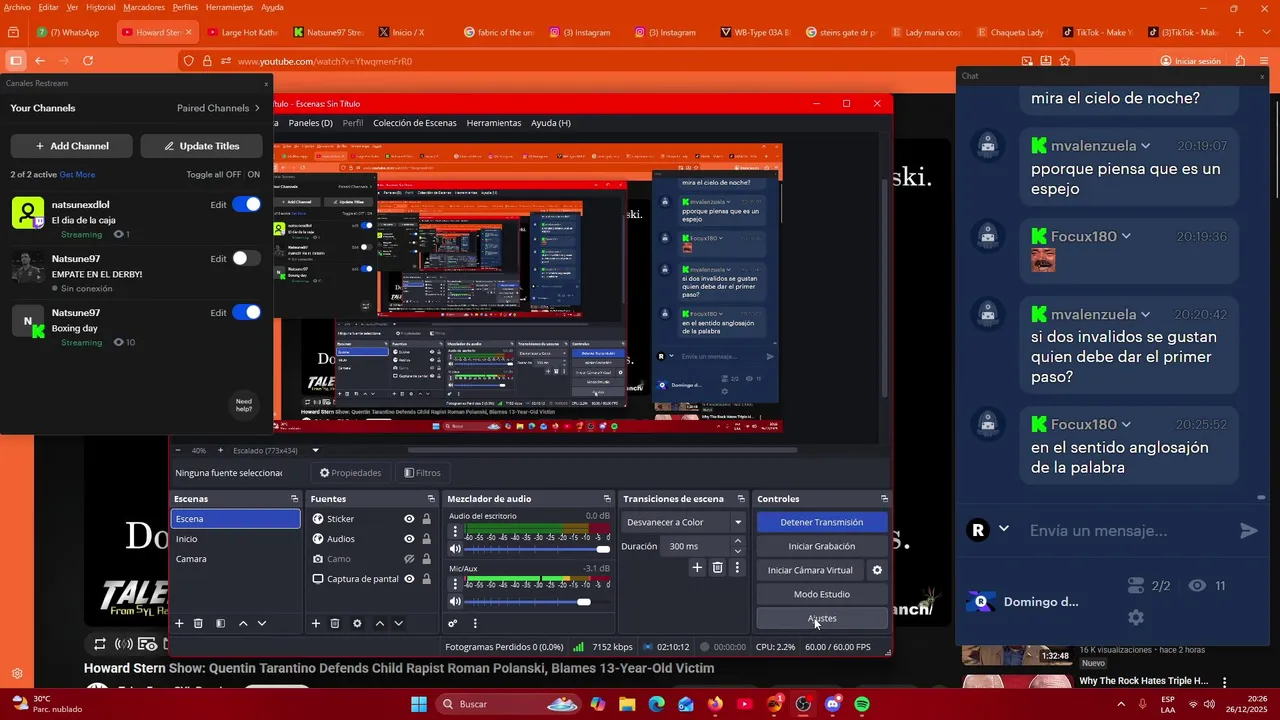This screenshot has width=1280, height=720.
Task: Toggle Natsune97 Boxing day channel switch
Action: pos(246,312)
